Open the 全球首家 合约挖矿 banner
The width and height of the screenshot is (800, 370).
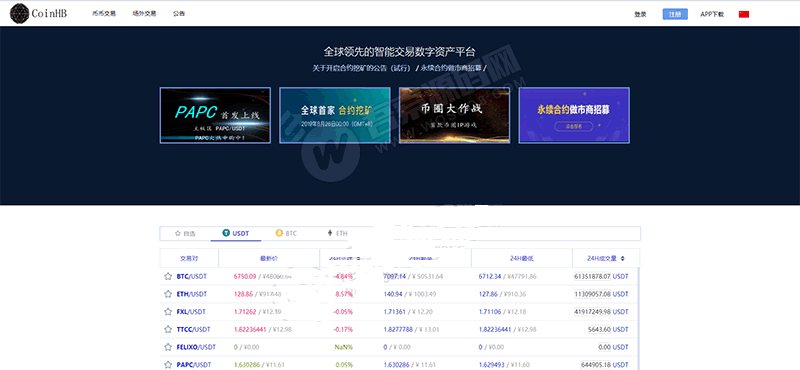tap(335, 115)
